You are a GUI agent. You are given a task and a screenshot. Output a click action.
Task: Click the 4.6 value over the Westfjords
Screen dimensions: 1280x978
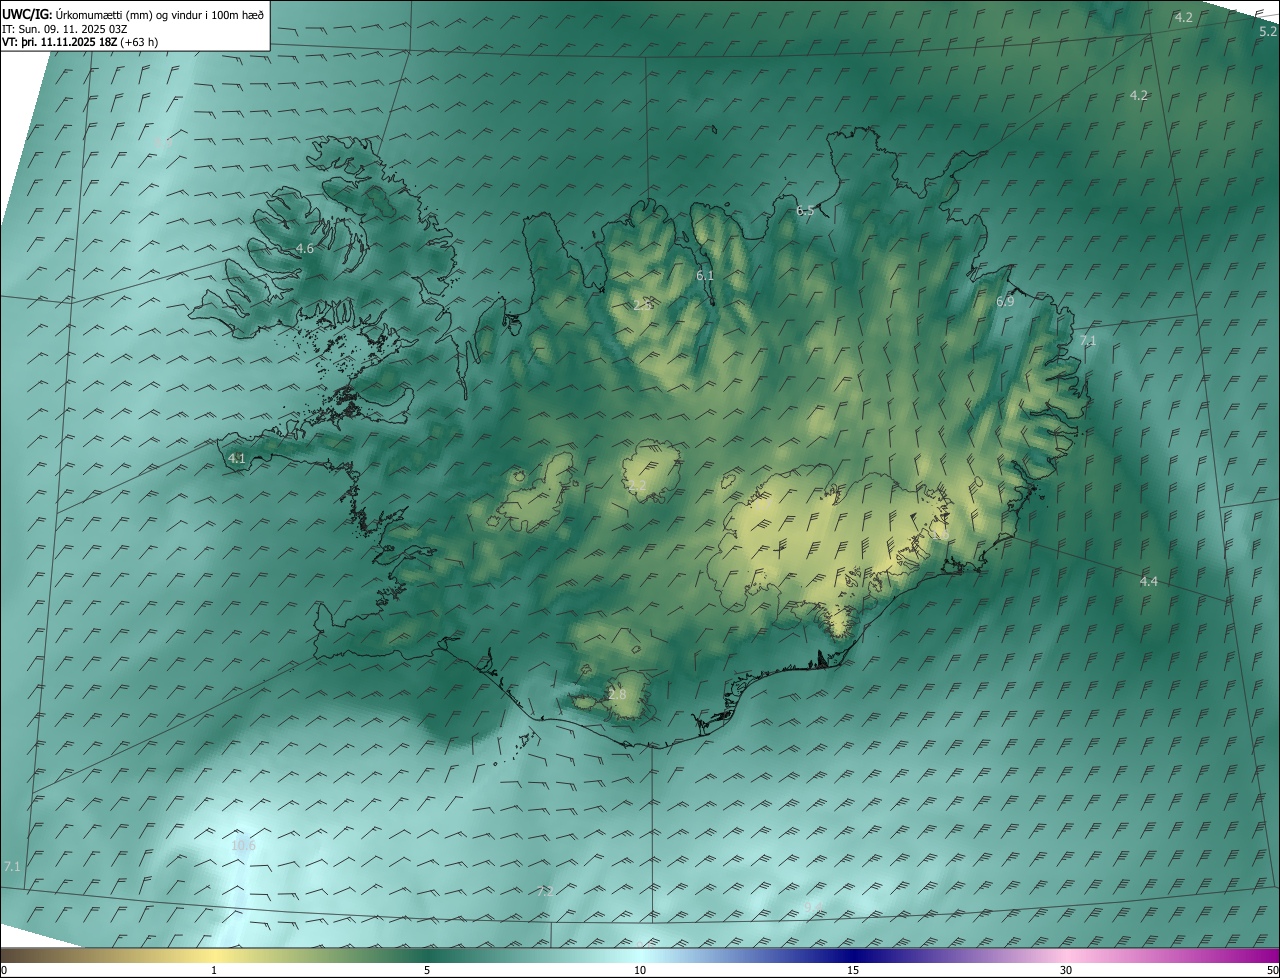click(x=305, y=248)
